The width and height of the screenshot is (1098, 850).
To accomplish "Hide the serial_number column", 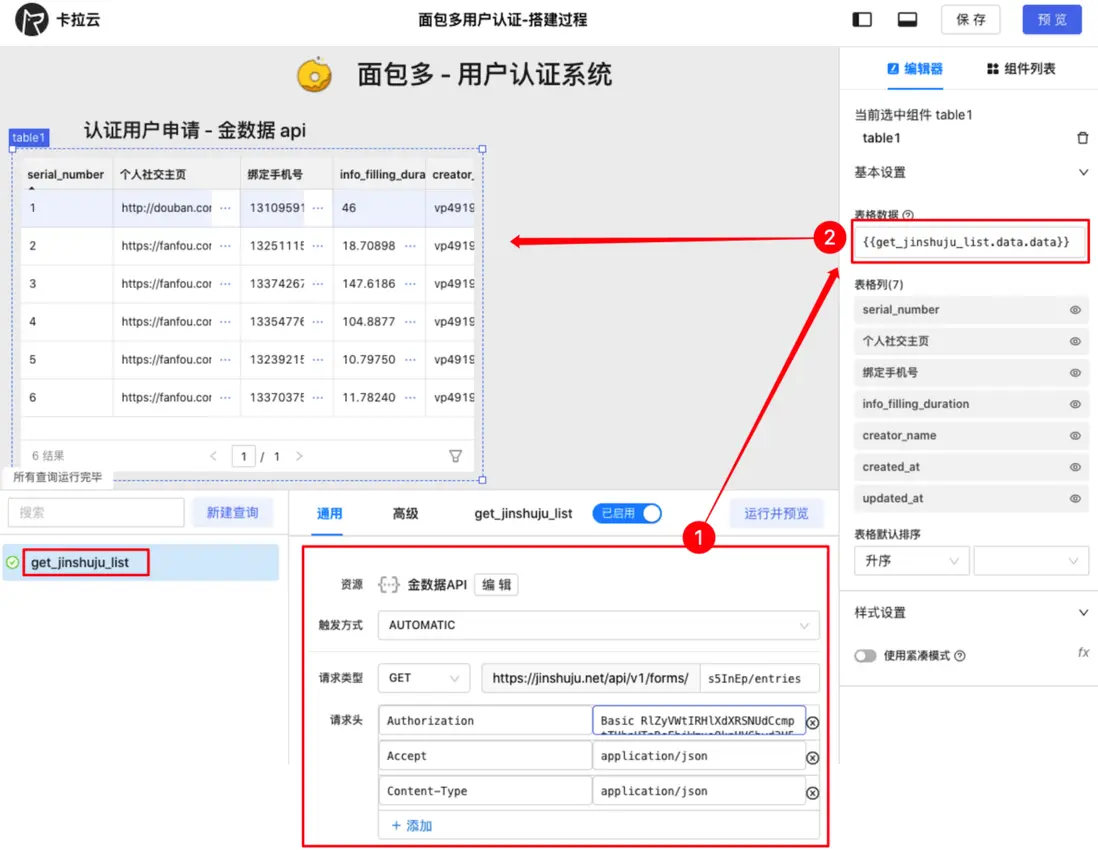I will [x=1075, y=309].
